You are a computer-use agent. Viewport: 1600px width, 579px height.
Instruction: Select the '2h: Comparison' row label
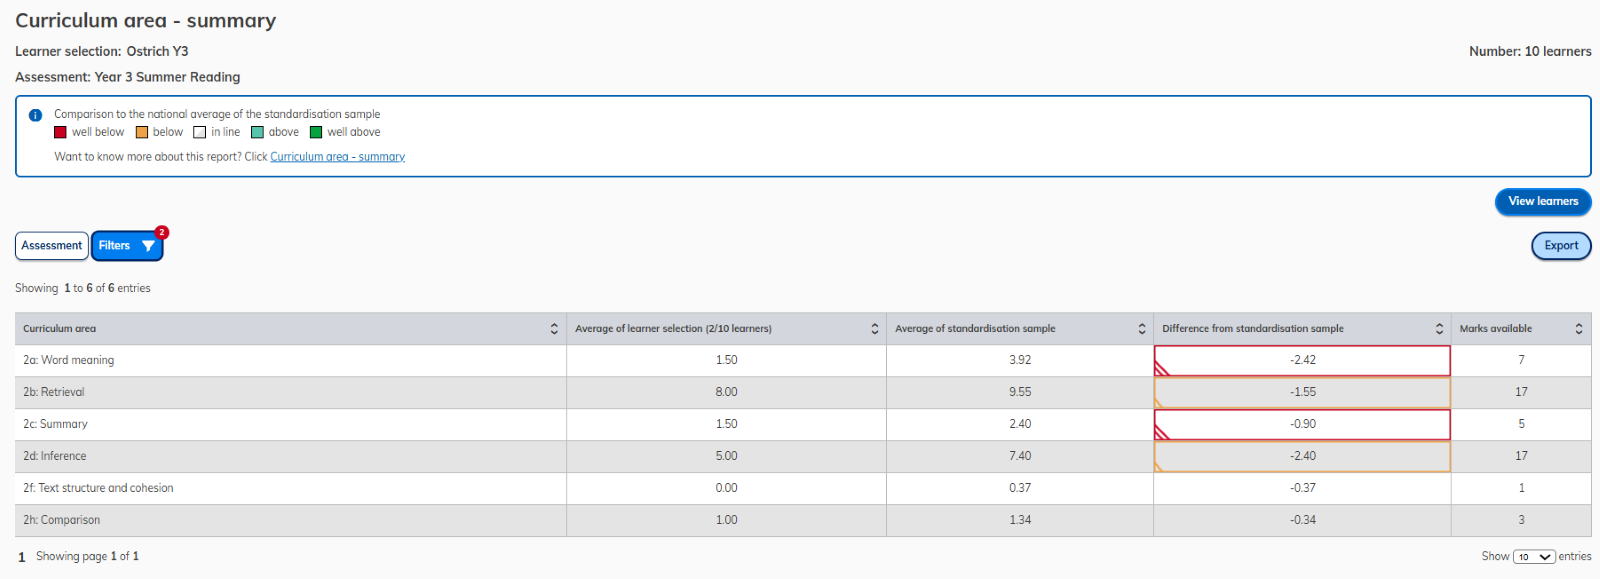click(62, 520)
